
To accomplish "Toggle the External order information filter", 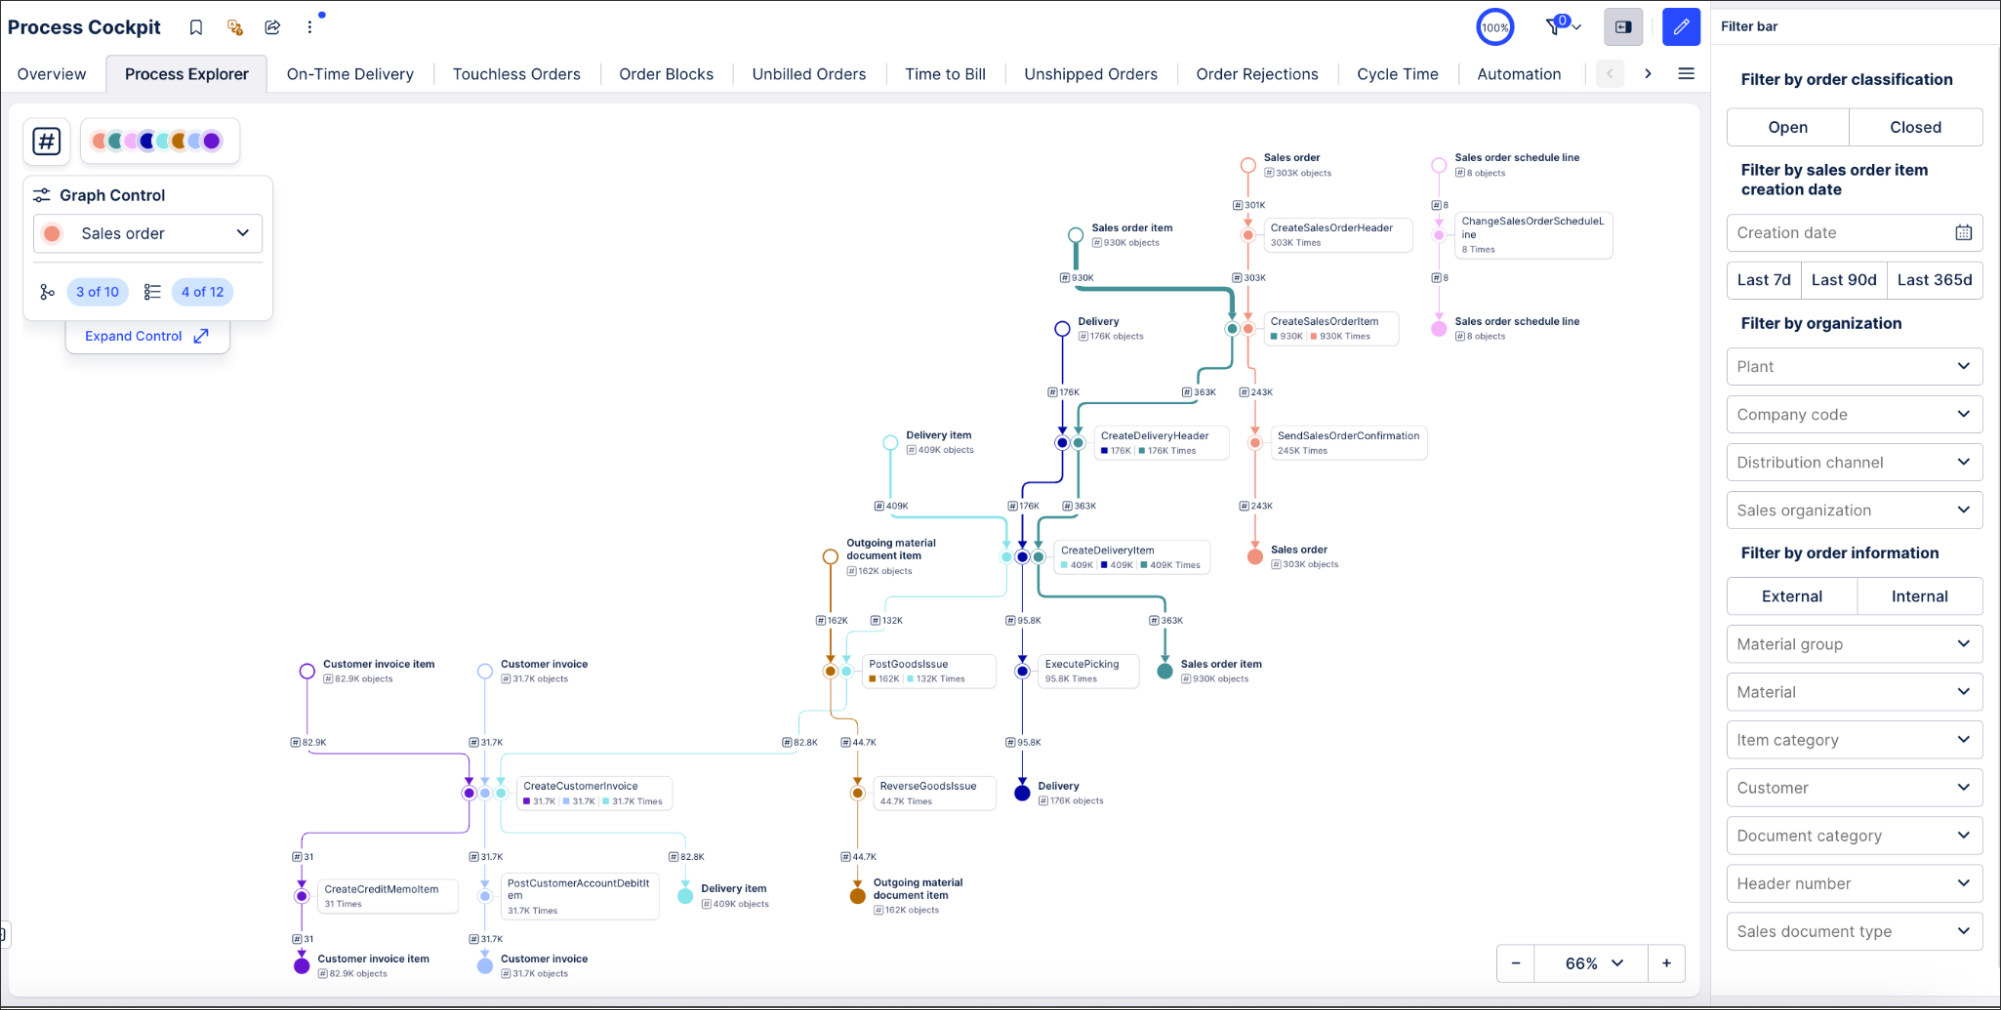I will [1791, 596].
